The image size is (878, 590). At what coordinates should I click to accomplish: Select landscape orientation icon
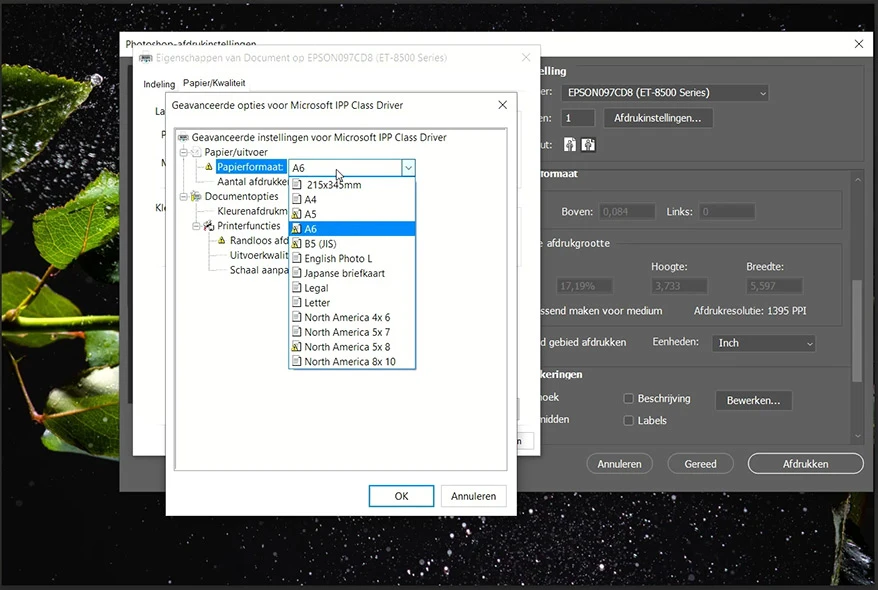point(588,145)
